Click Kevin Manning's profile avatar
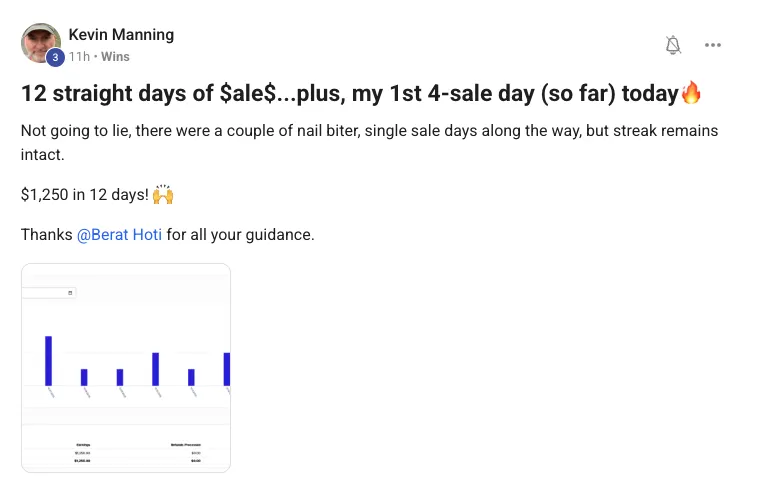Image resolution: width=760 pixels, height=482 pixels. [40, 43]
